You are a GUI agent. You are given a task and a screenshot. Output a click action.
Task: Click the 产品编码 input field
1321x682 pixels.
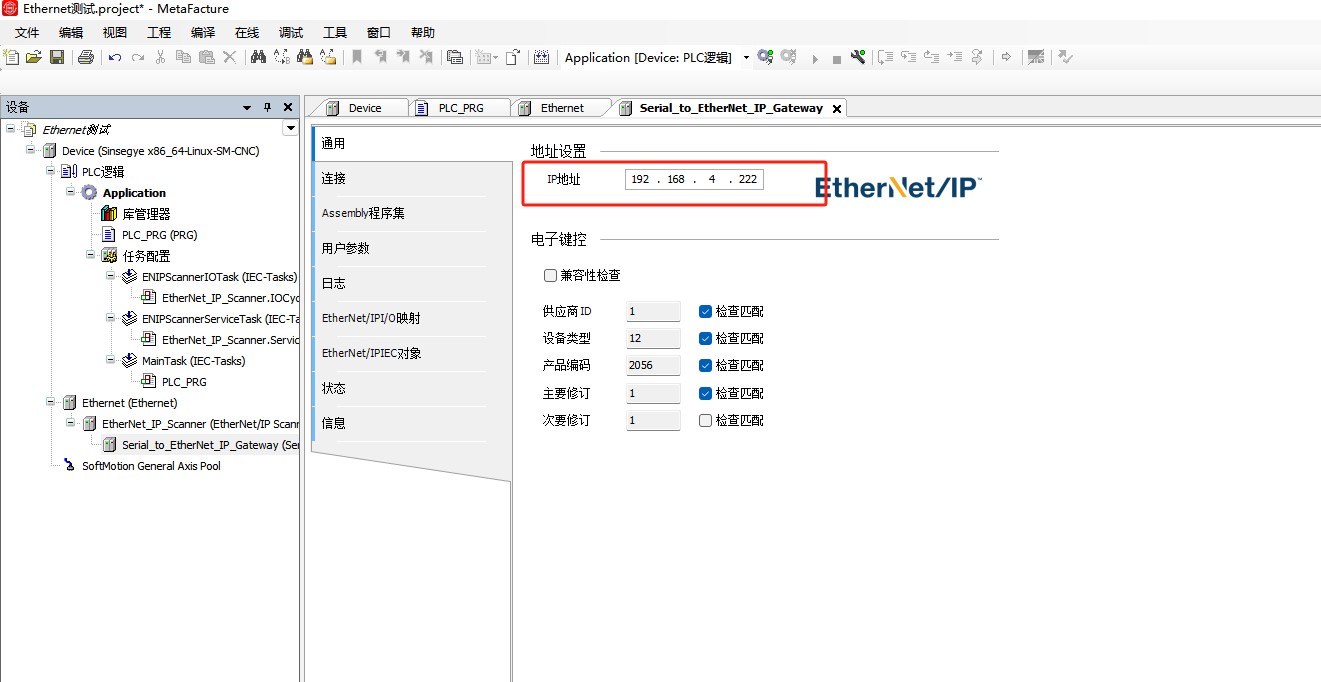pos(652,365)
